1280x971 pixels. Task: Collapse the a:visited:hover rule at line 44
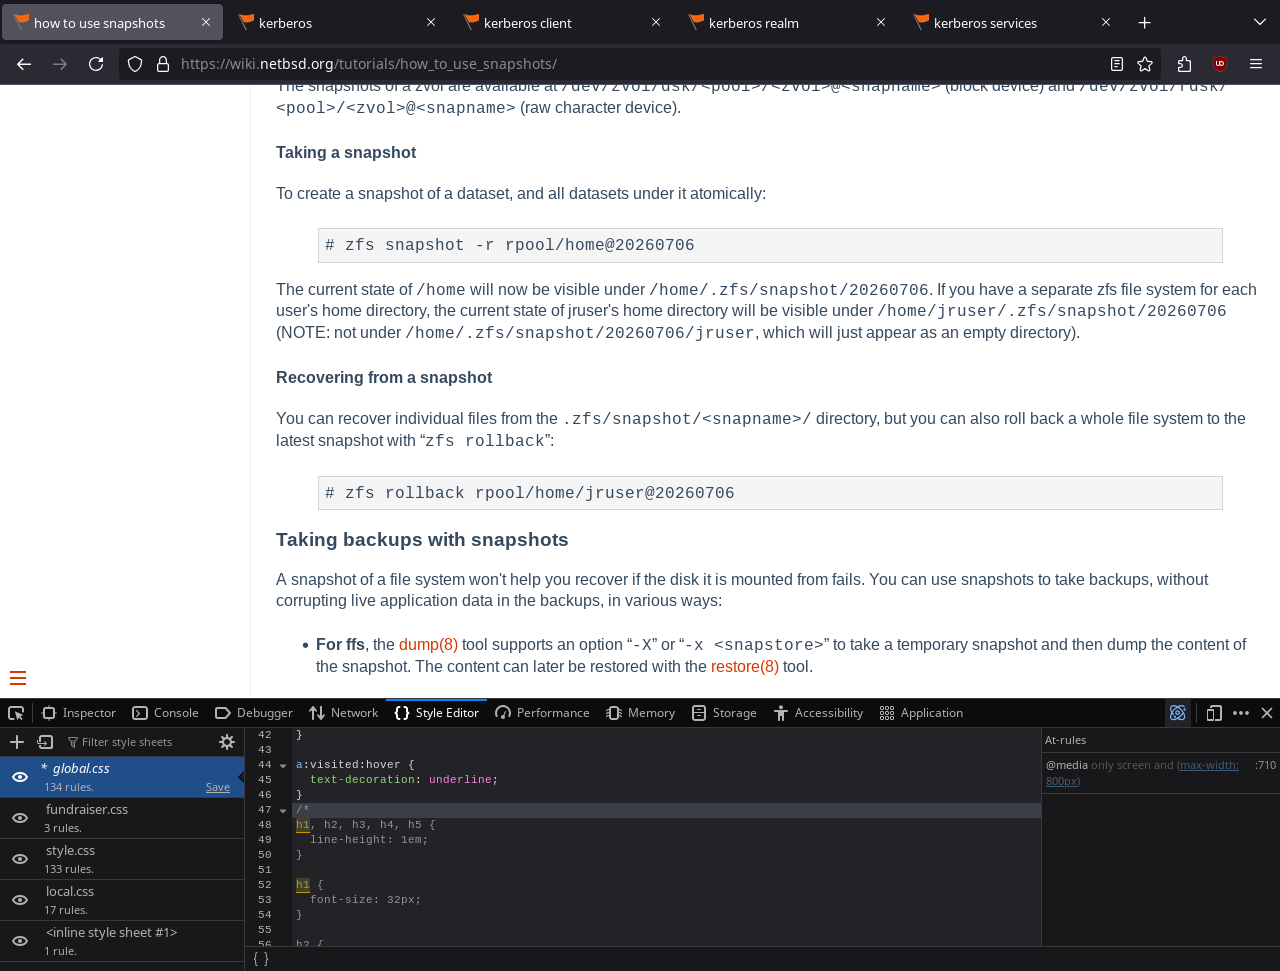[283, 765]
